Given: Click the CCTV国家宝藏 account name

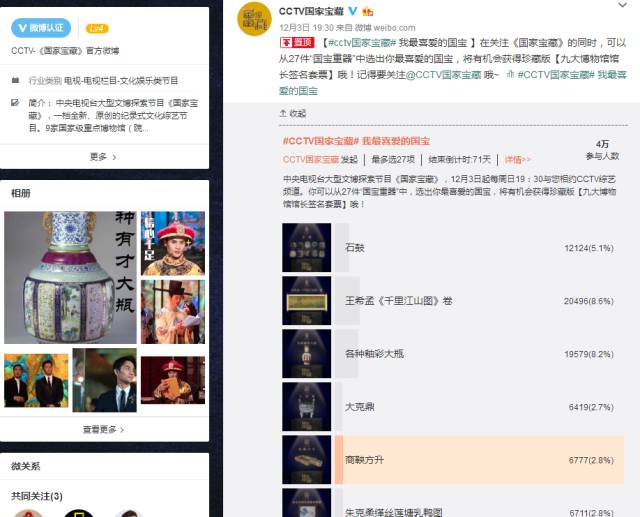Looking at the screenshot, I should click(311, 11).
